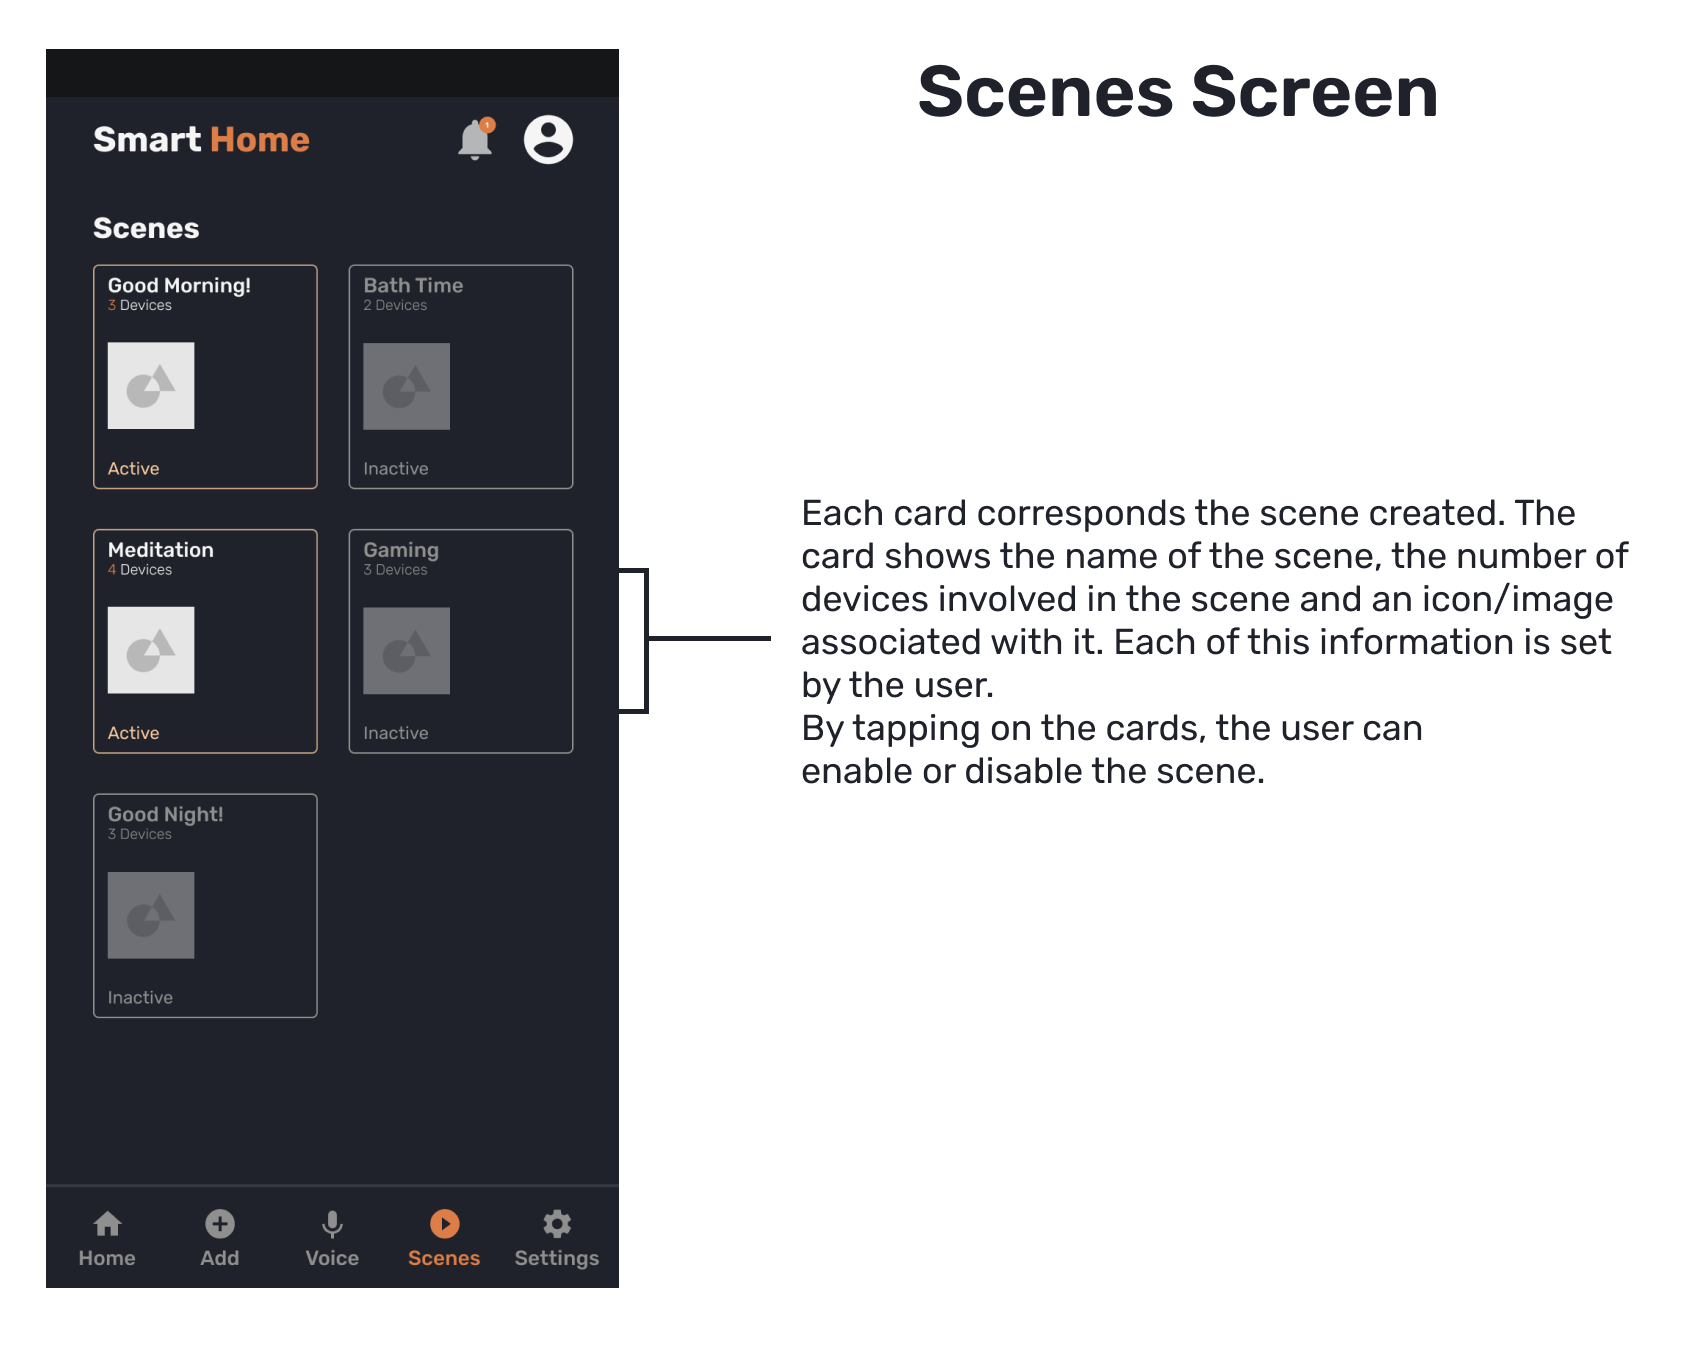The width and height of the screenshot is (1700, 1357).
Task: Click the 4 Devices text under Meditation
Action: tap(140, 570)
